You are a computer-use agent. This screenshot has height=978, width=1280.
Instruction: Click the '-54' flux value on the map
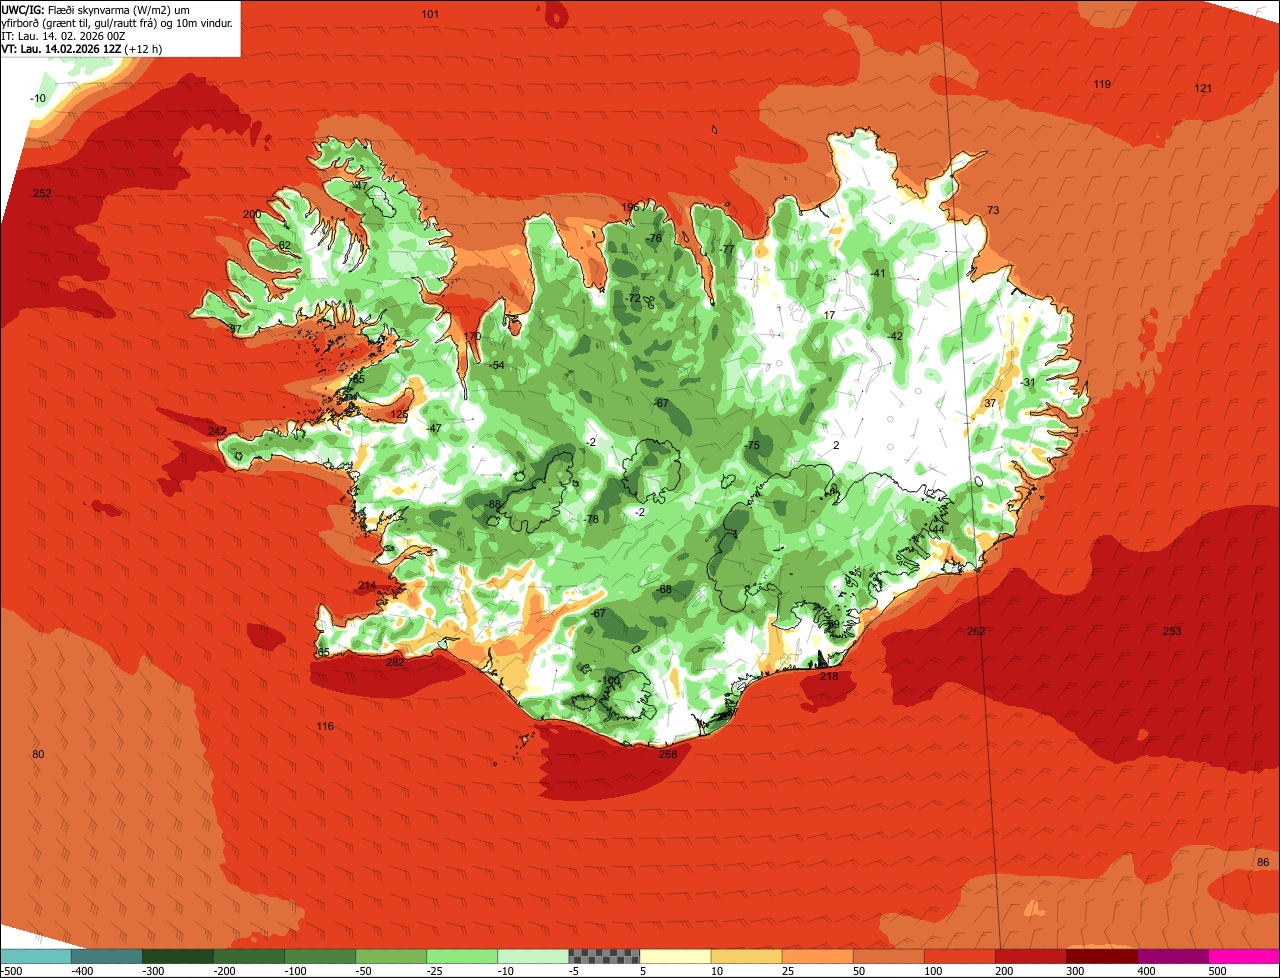(496, 365)
